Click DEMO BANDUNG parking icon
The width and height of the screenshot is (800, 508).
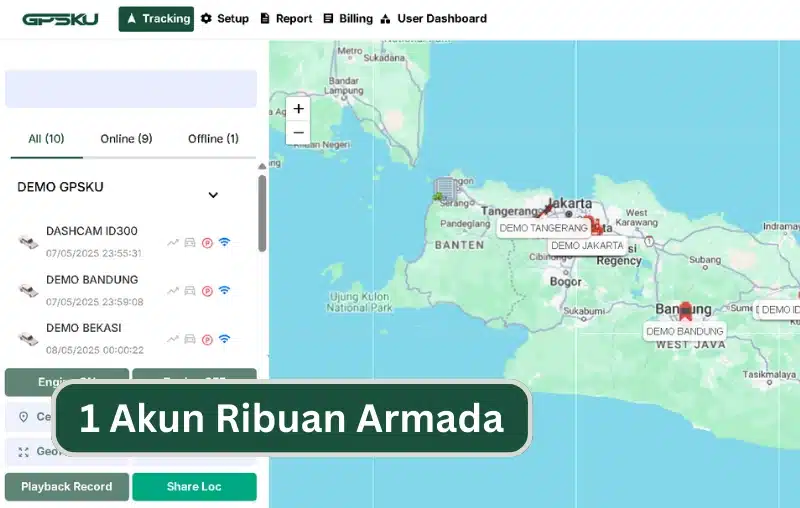[x=207, y=291]
